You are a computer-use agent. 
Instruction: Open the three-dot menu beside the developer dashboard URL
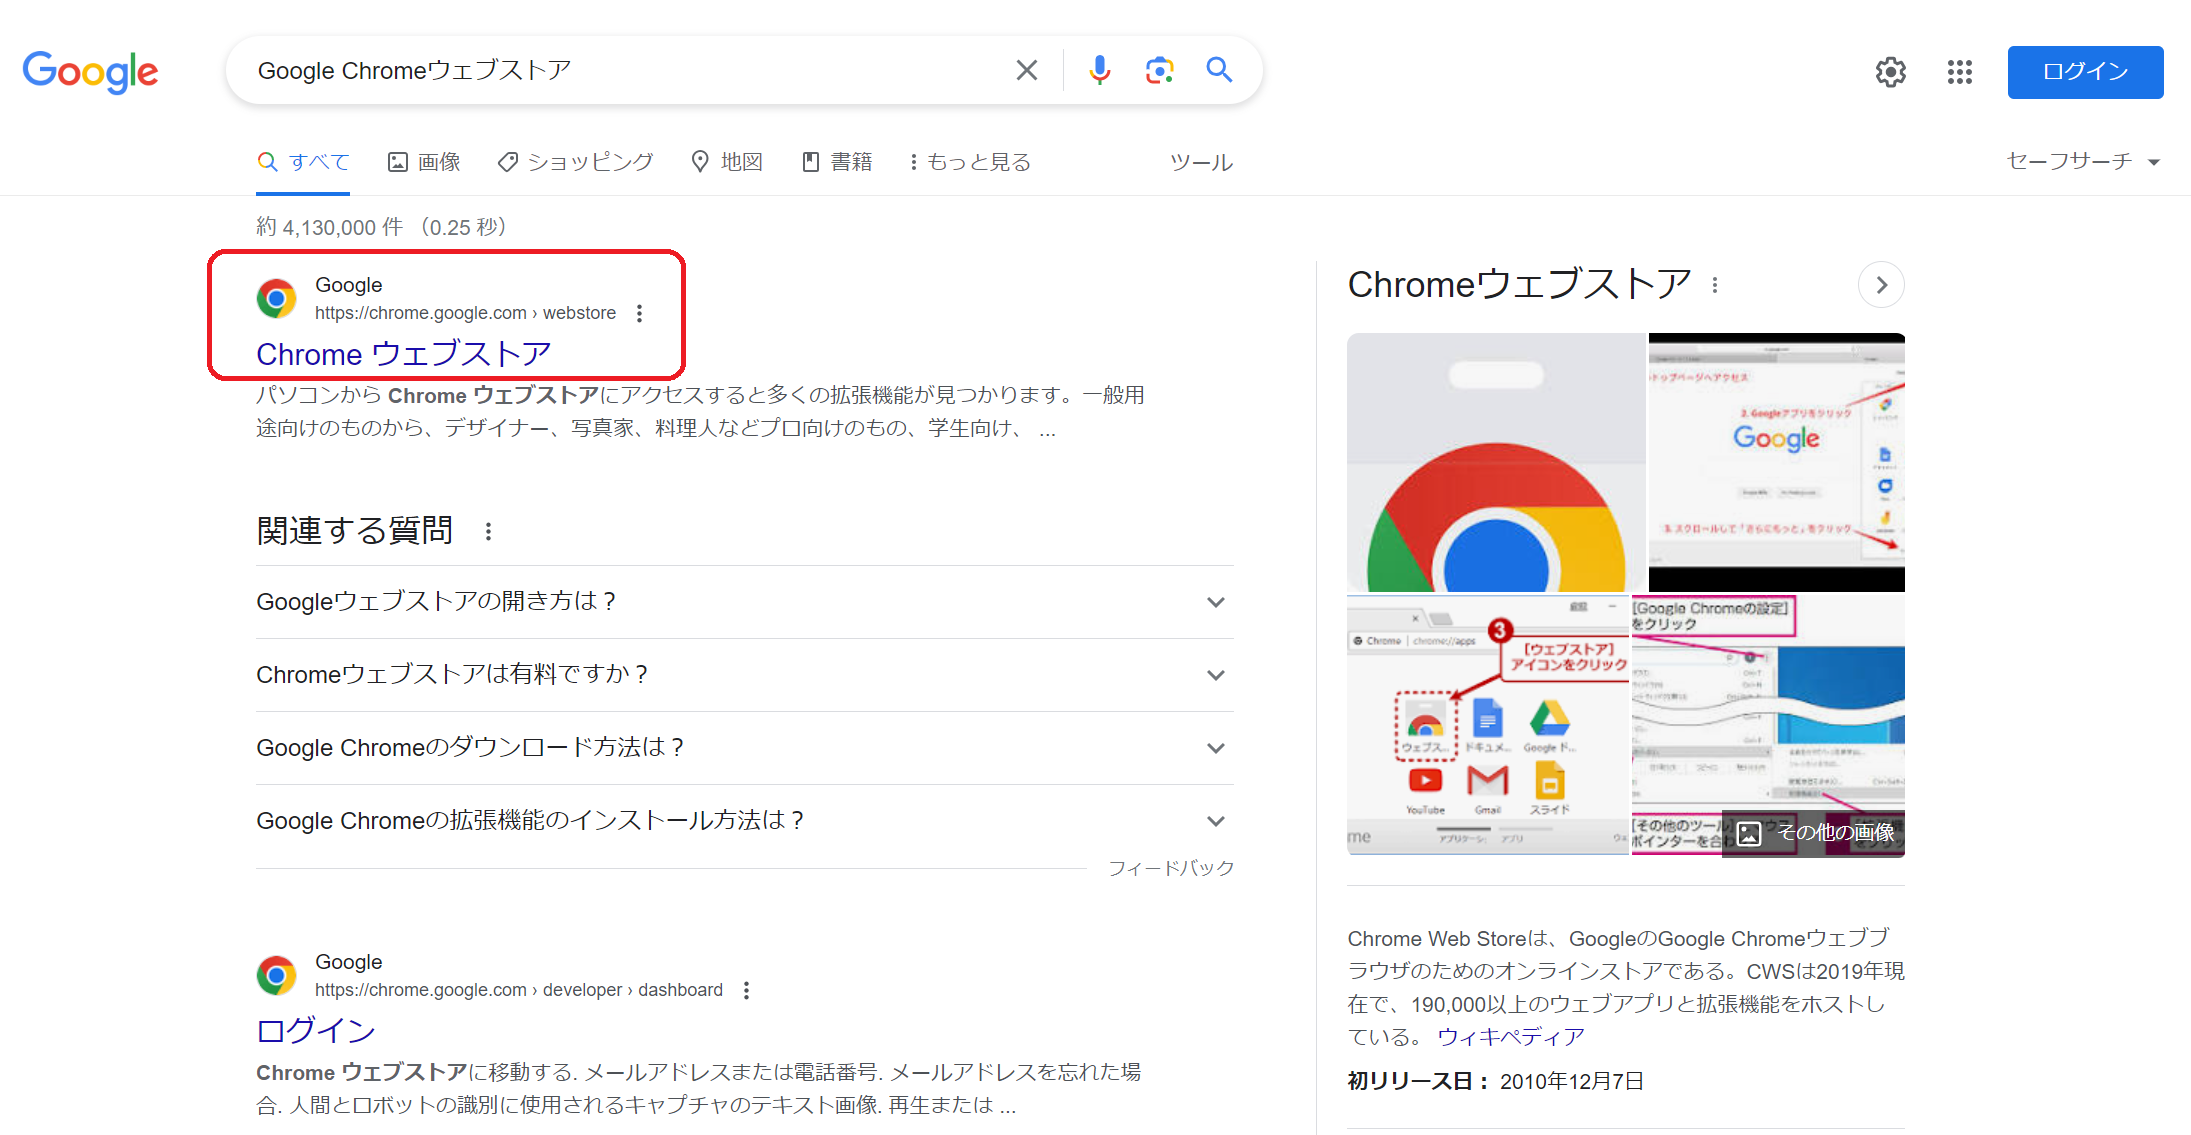(x=746, y=990)
